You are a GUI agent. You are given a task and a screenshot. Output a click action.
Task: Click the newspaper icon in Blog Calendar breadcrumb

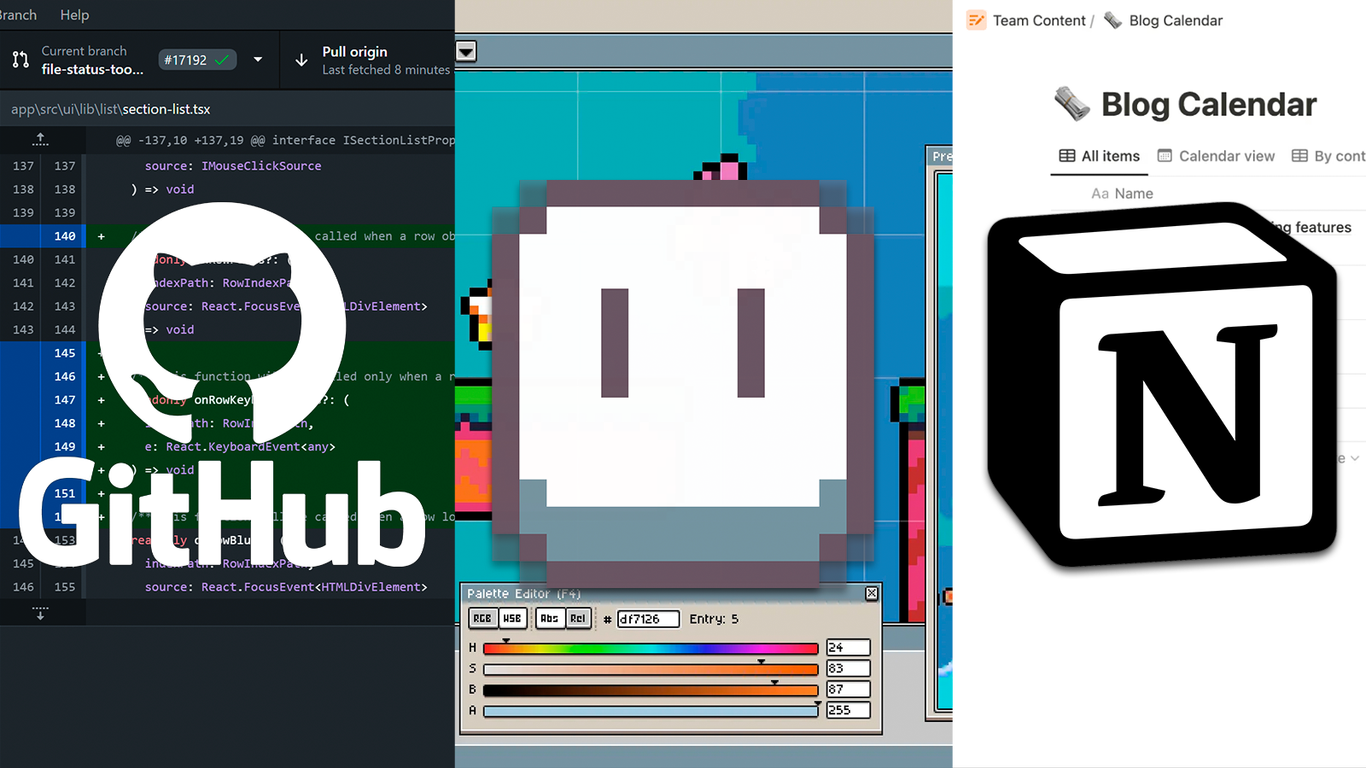1113,20
